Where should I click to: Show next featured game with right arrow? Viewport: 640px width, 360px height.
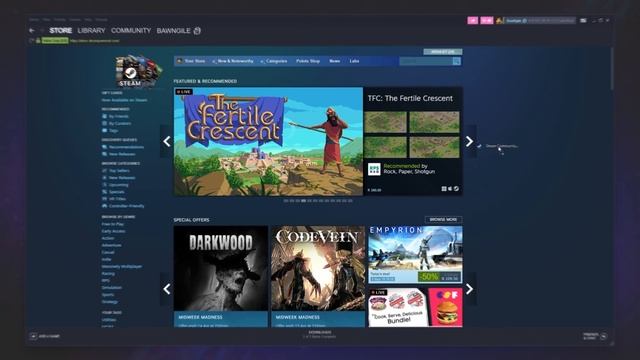coord(470,142)
